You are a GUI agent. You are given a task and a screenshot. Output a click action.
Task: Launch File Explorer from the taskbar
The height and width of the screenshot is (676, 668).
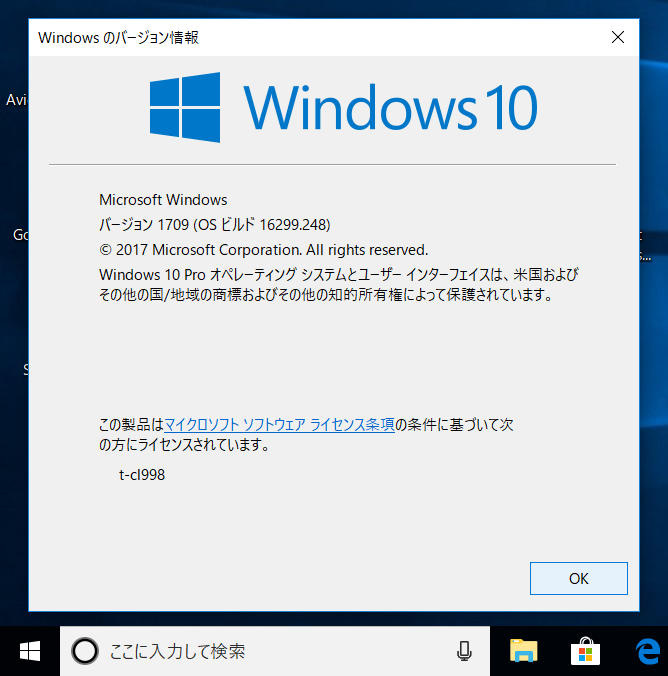[524, 652]
